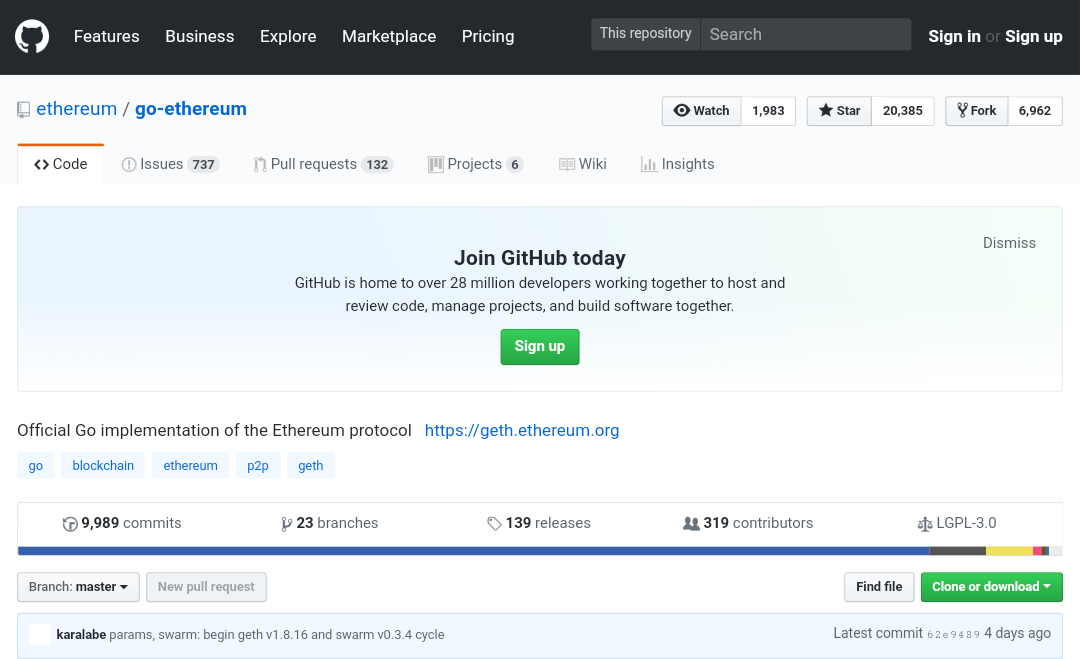Open the latest commit hash 62e9489
The image size is (1080, 659).
coord(953,634)
